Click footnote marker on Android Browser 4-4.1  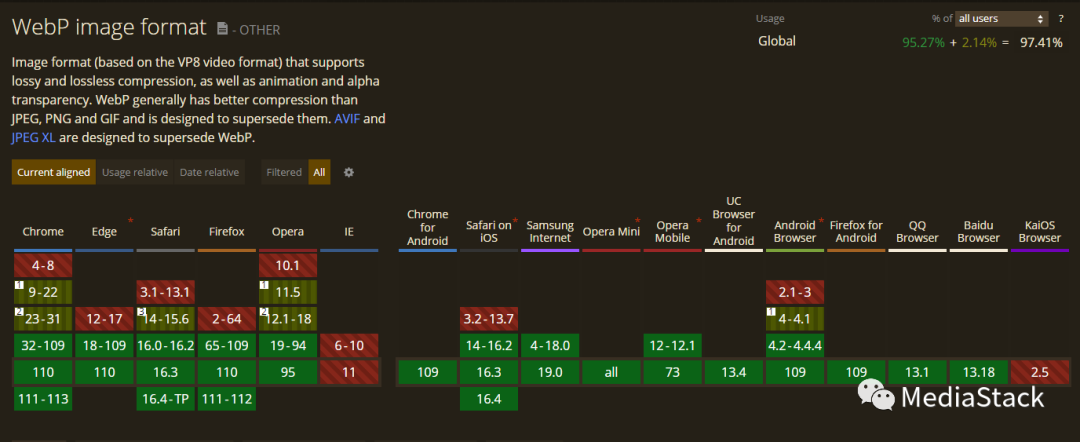pos(771,313)
